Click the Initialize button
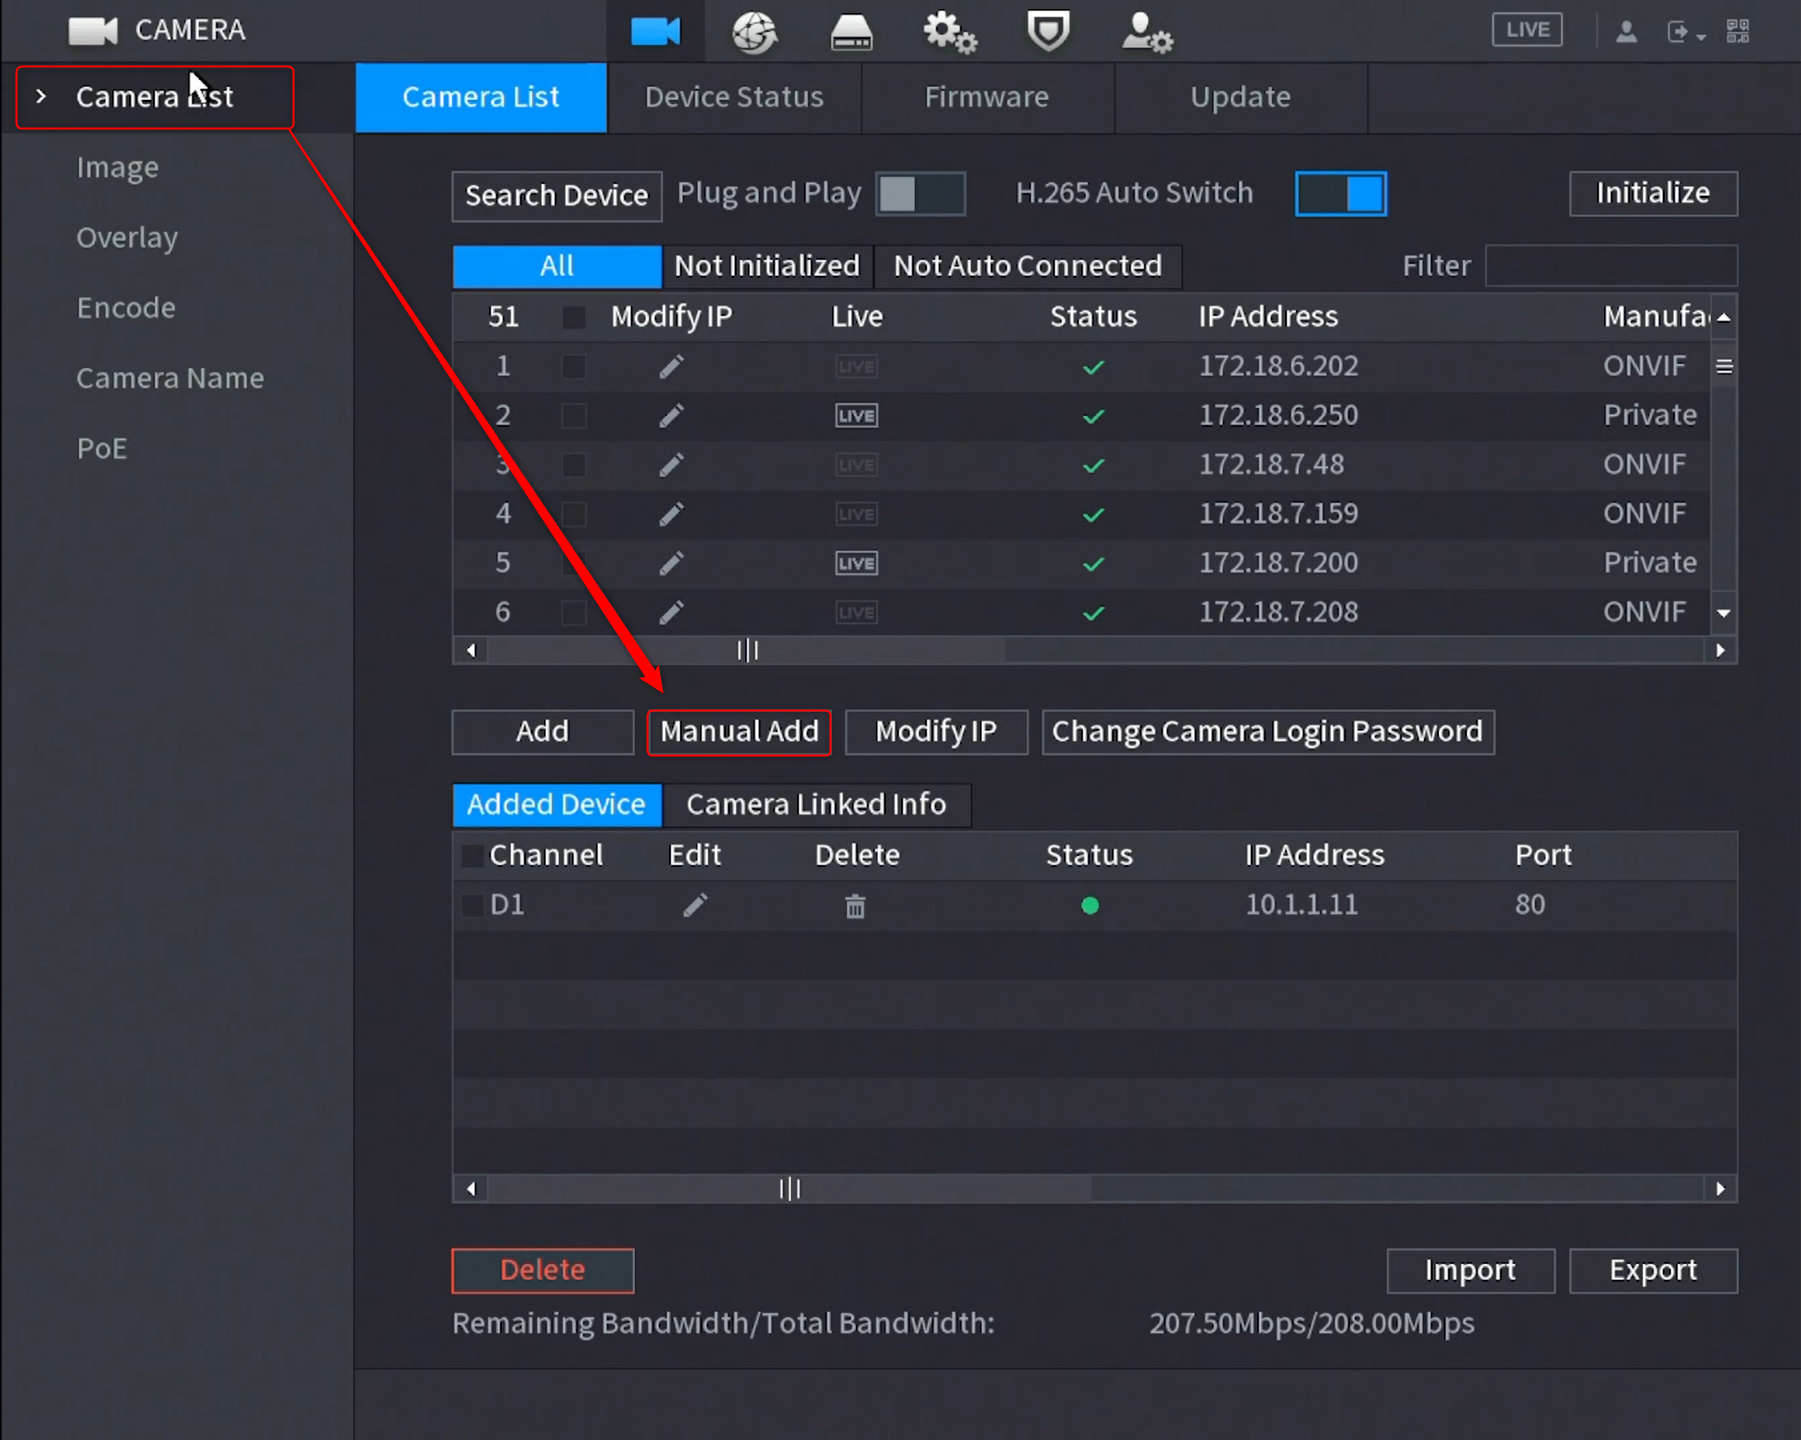 coord(1653,193)
